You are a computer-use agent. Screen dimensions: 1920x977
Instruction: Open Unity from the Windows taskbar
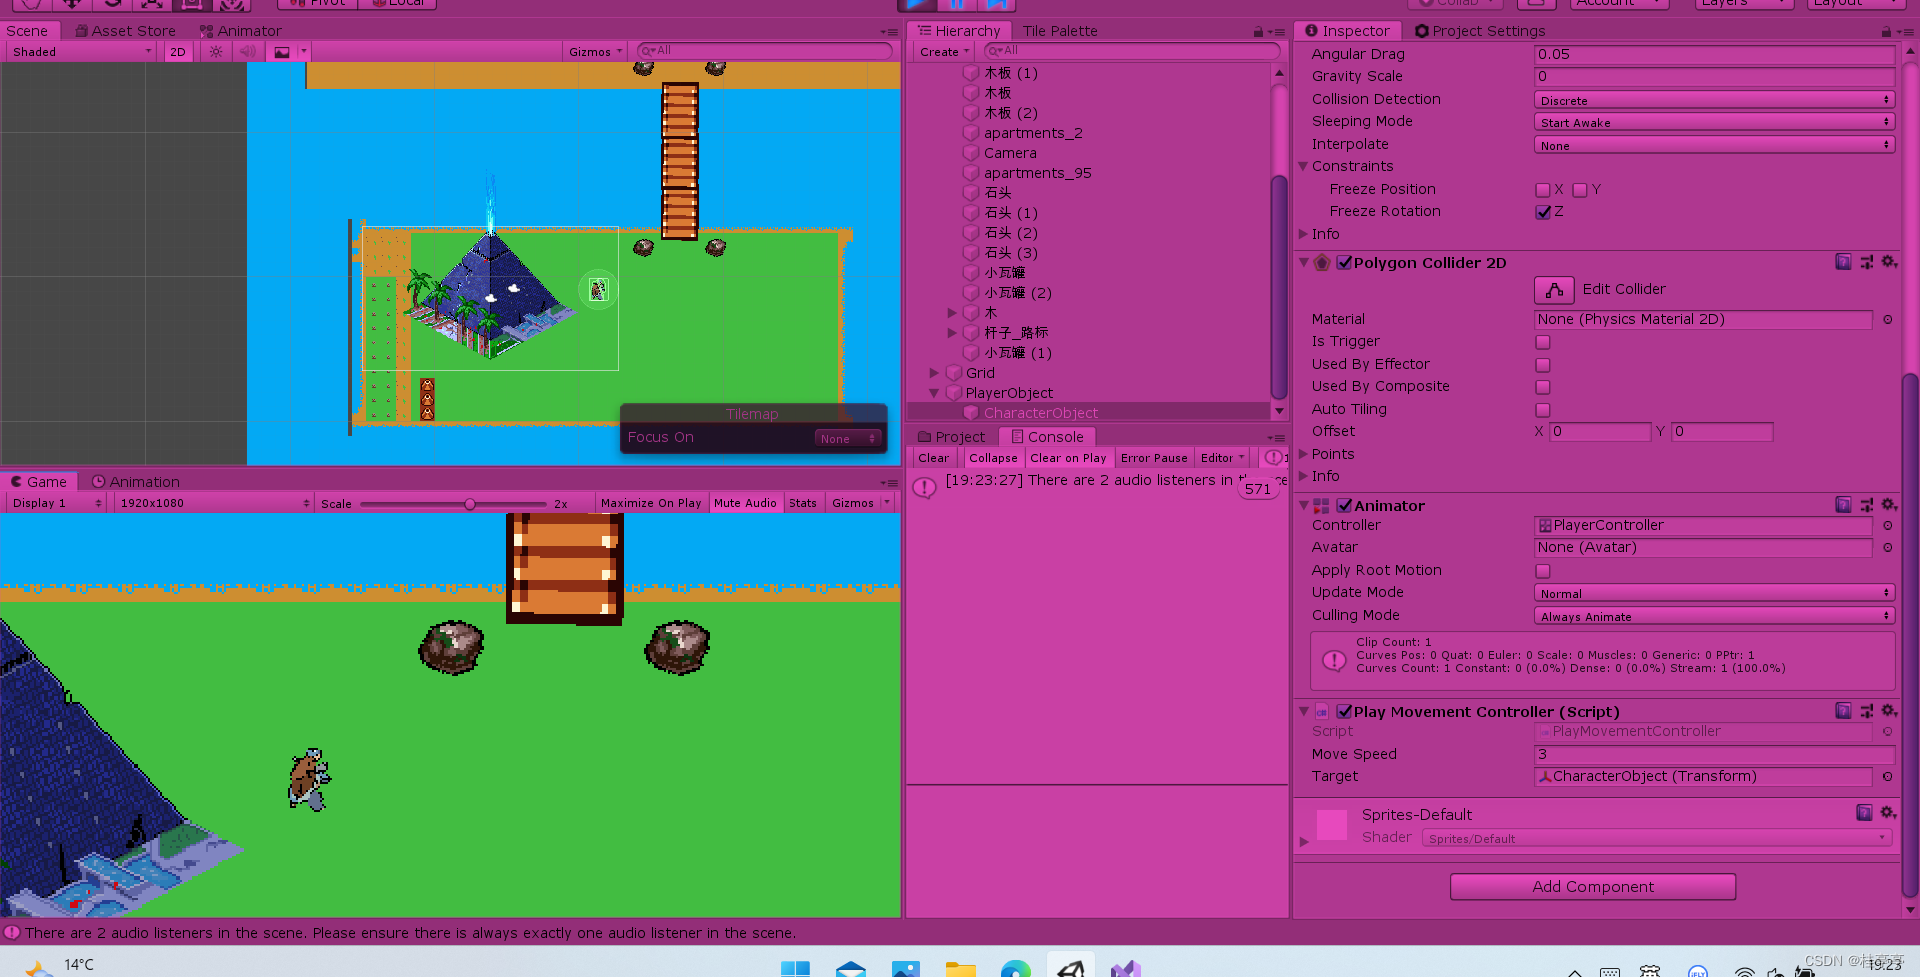click(1069, 966)
